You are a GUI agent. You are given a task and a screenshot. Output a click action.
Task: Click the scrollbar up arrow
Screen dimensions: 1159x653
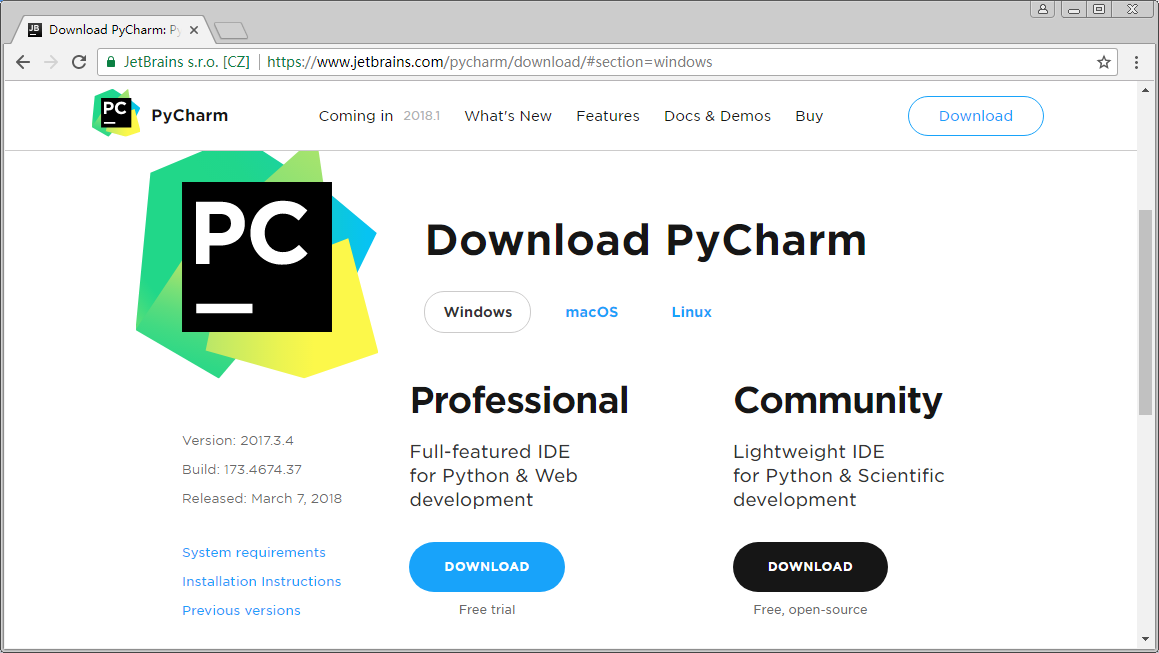[x=1145, y=90]
